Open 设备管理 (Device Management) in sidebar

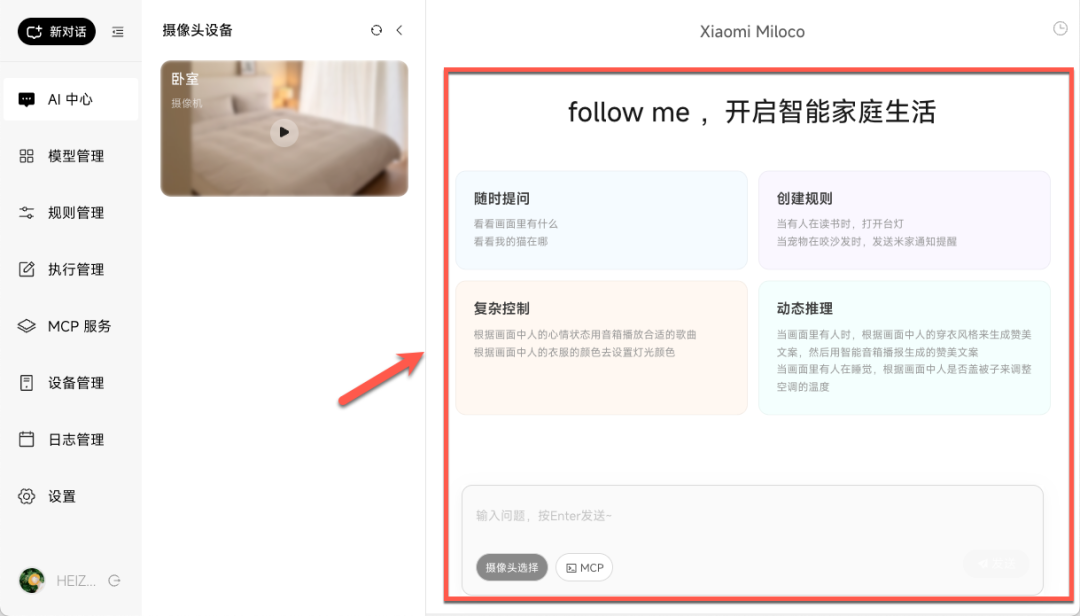tap(70, 382)
